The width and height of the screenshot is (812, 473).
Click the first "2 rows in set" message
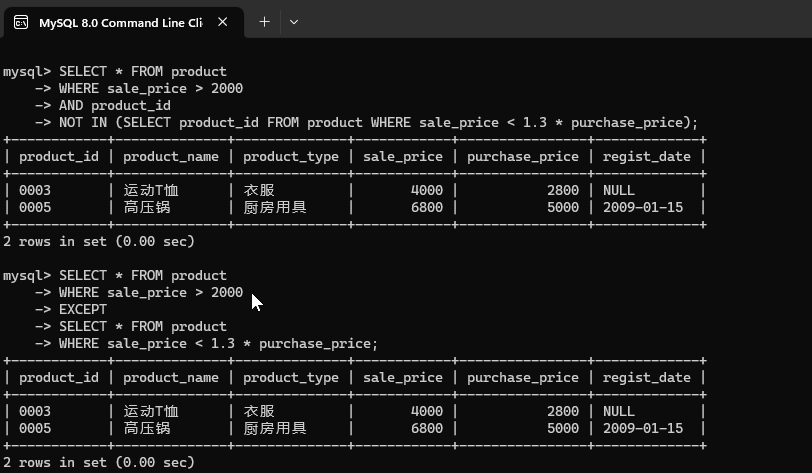99,241
